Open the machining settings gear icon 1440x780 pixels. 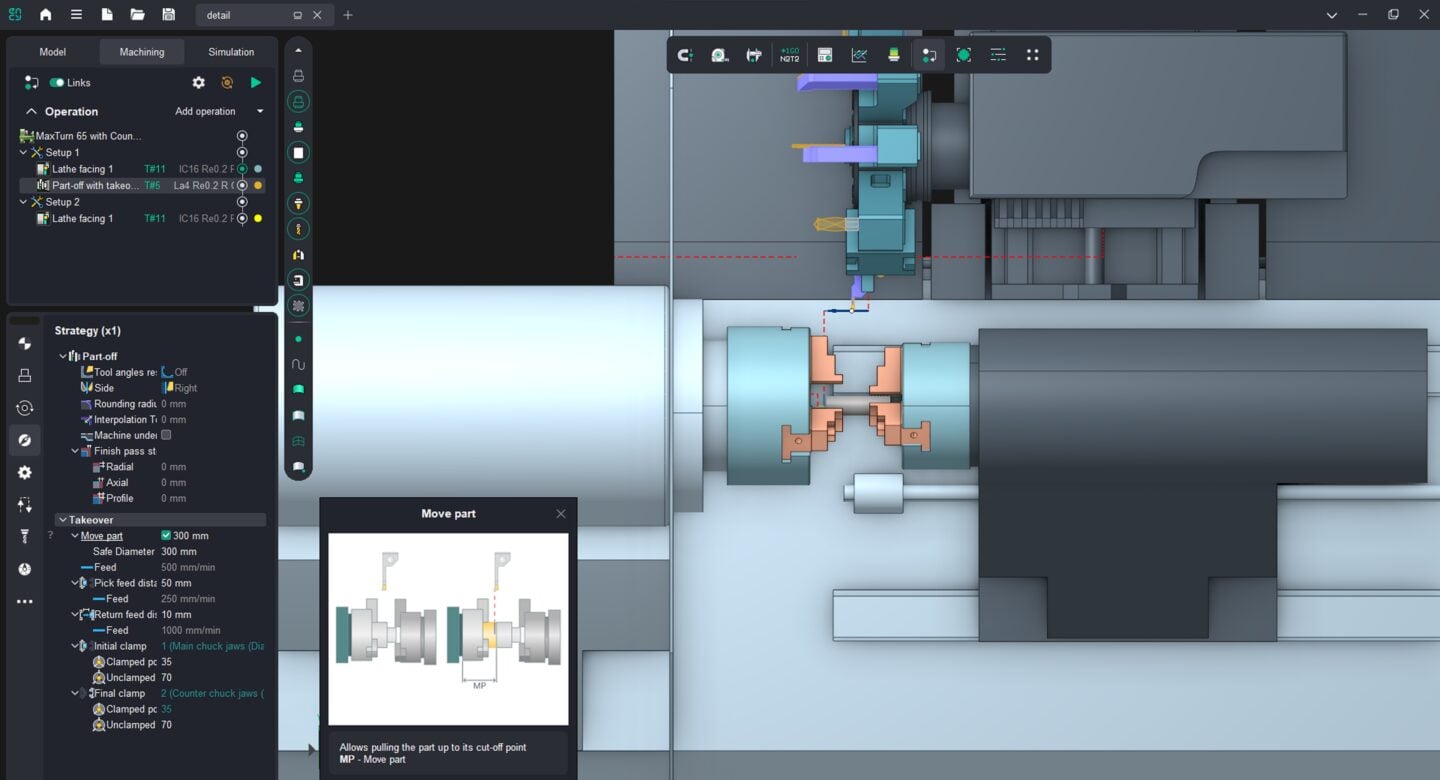(198, 83)
